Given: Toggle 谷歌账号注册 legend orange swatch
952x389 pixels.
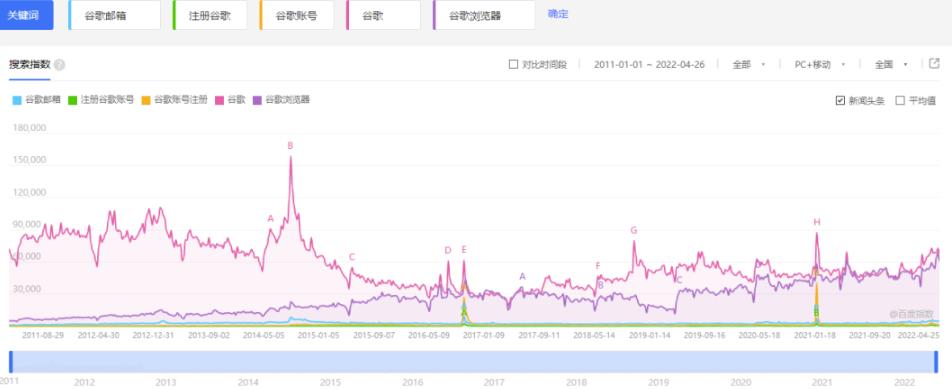Looking at the screenshot, I should pos(146,100).
